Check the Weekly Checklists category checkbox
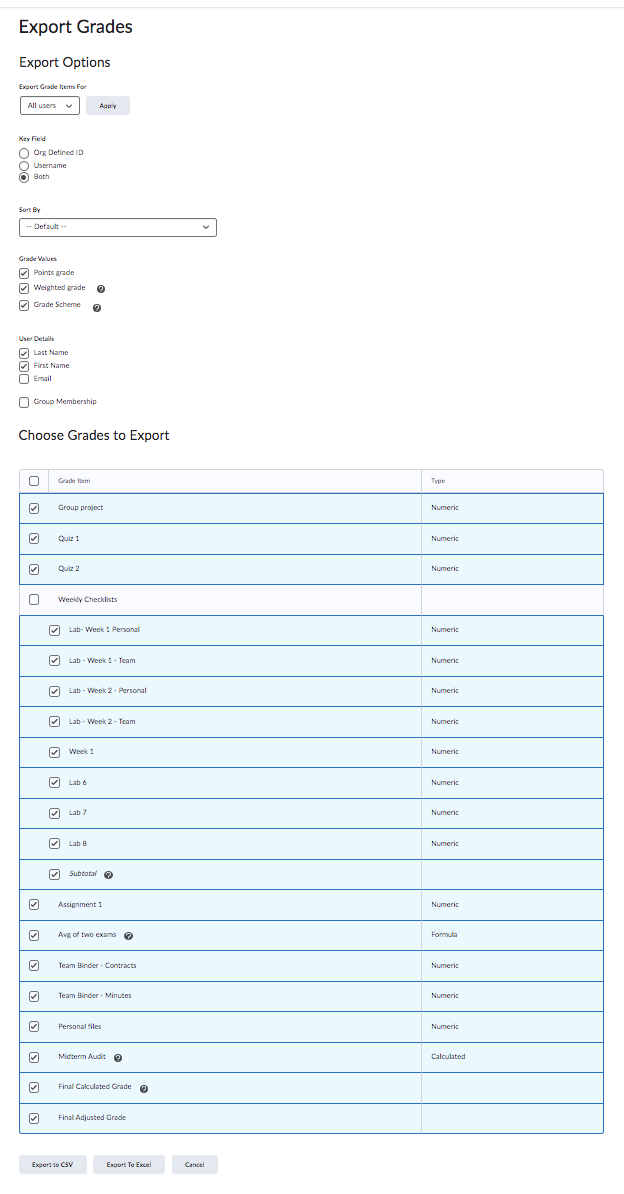 [x=34, y=600]
